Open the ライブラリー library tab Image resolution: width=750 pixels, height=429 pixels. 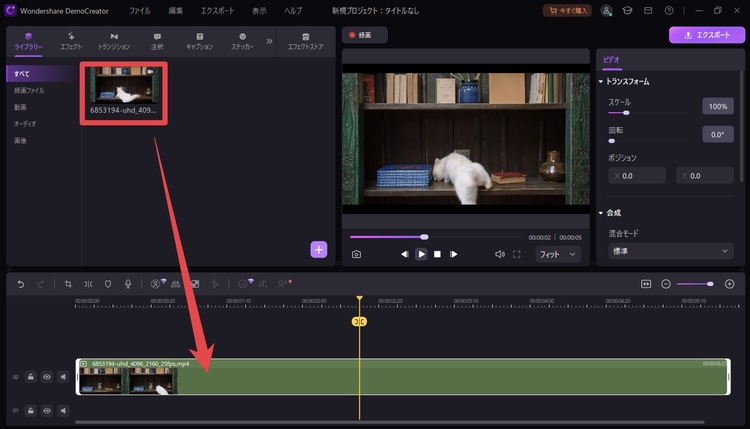click(x=28, y=42)
